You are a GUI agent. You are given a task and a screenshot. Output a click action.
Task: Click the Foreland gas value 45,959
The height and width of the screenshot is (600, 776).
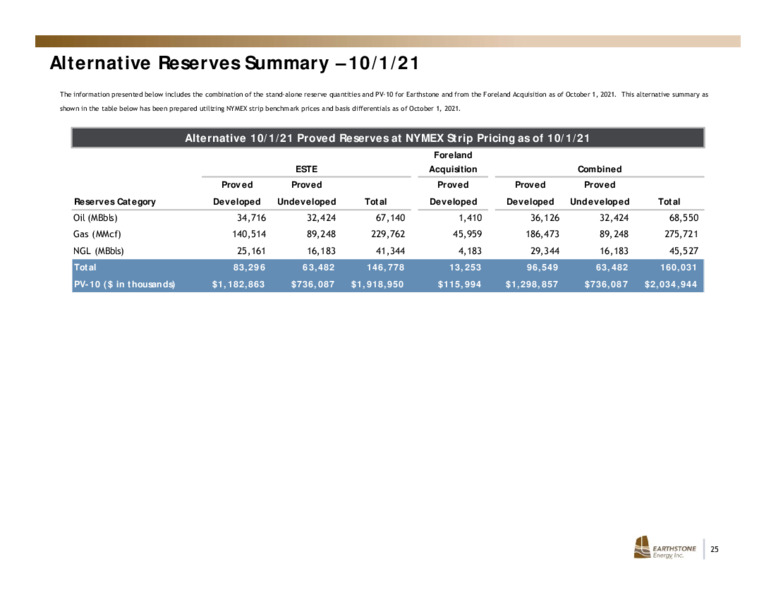[x=467, y=234]
